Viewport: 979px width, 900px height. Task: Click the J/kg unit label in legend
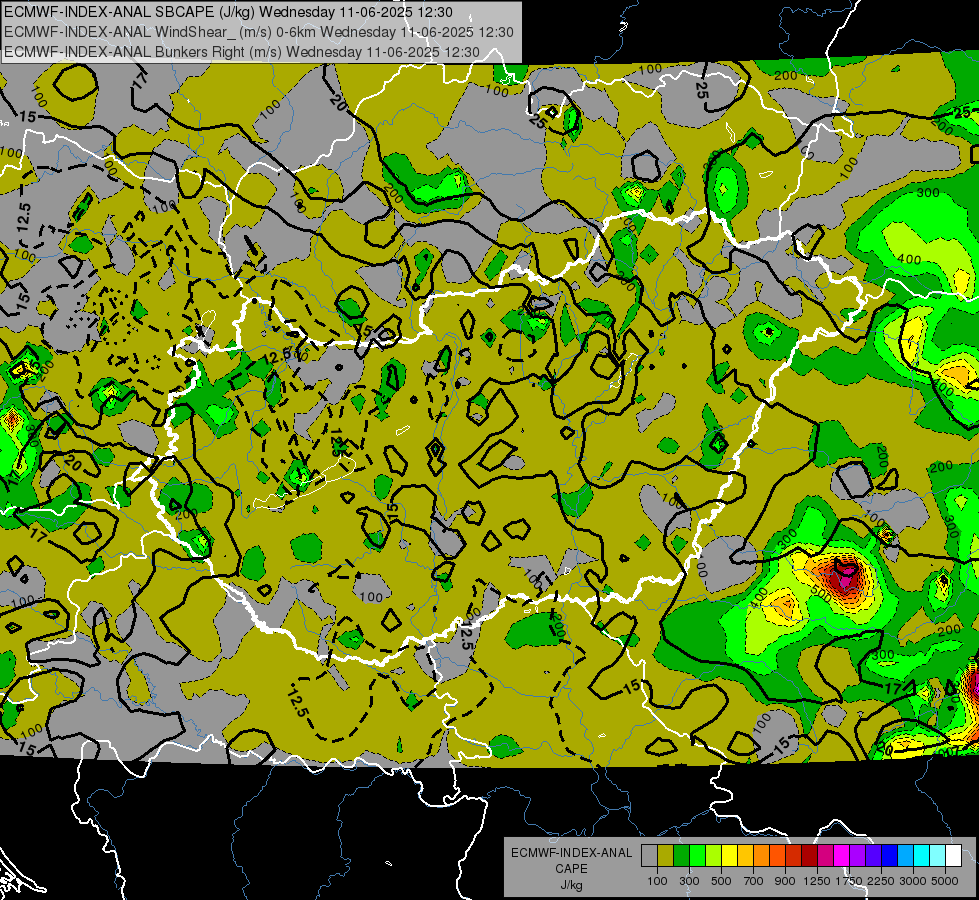point(572,885)
